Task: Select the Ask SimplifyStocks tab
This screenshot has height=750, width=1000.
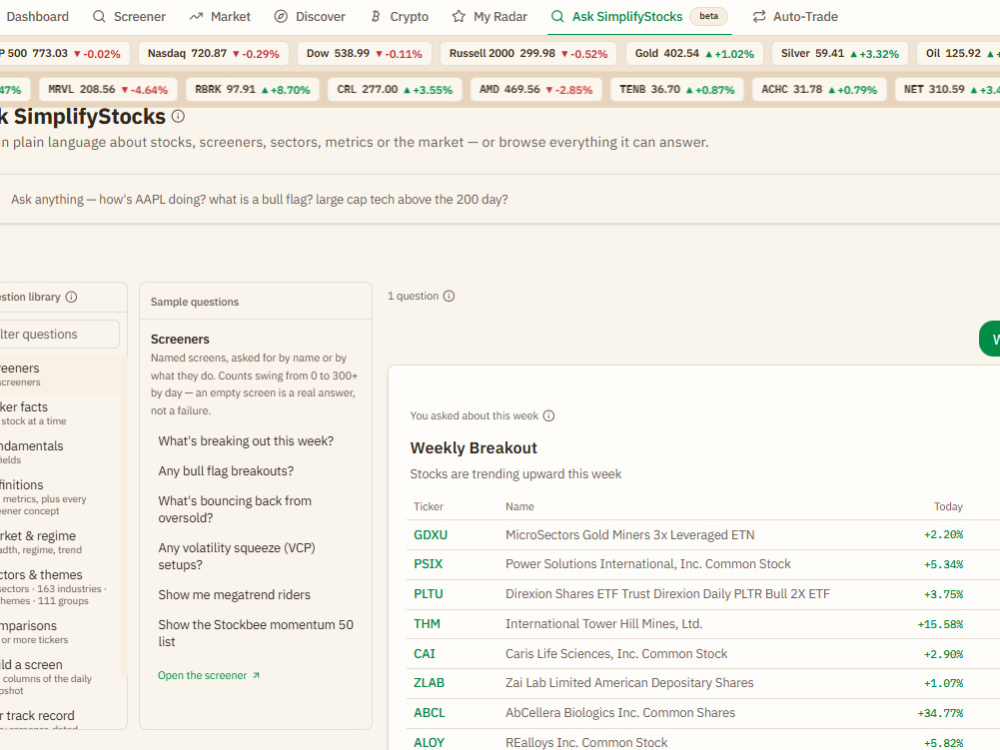Action: click(640, 17)
